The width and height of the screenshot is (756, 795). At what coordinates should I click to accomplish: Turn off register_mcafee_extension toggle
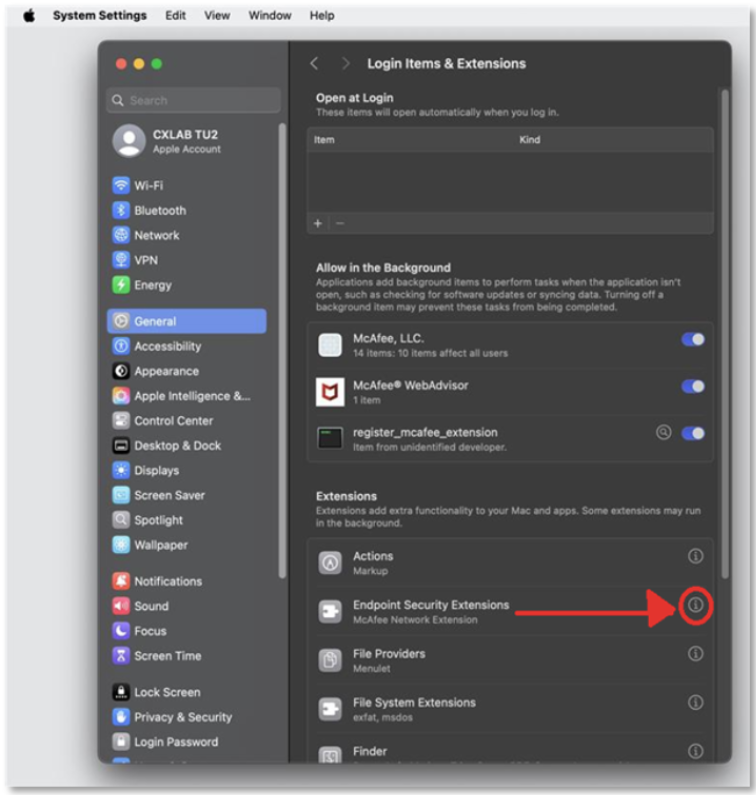[x=692, y=433]
